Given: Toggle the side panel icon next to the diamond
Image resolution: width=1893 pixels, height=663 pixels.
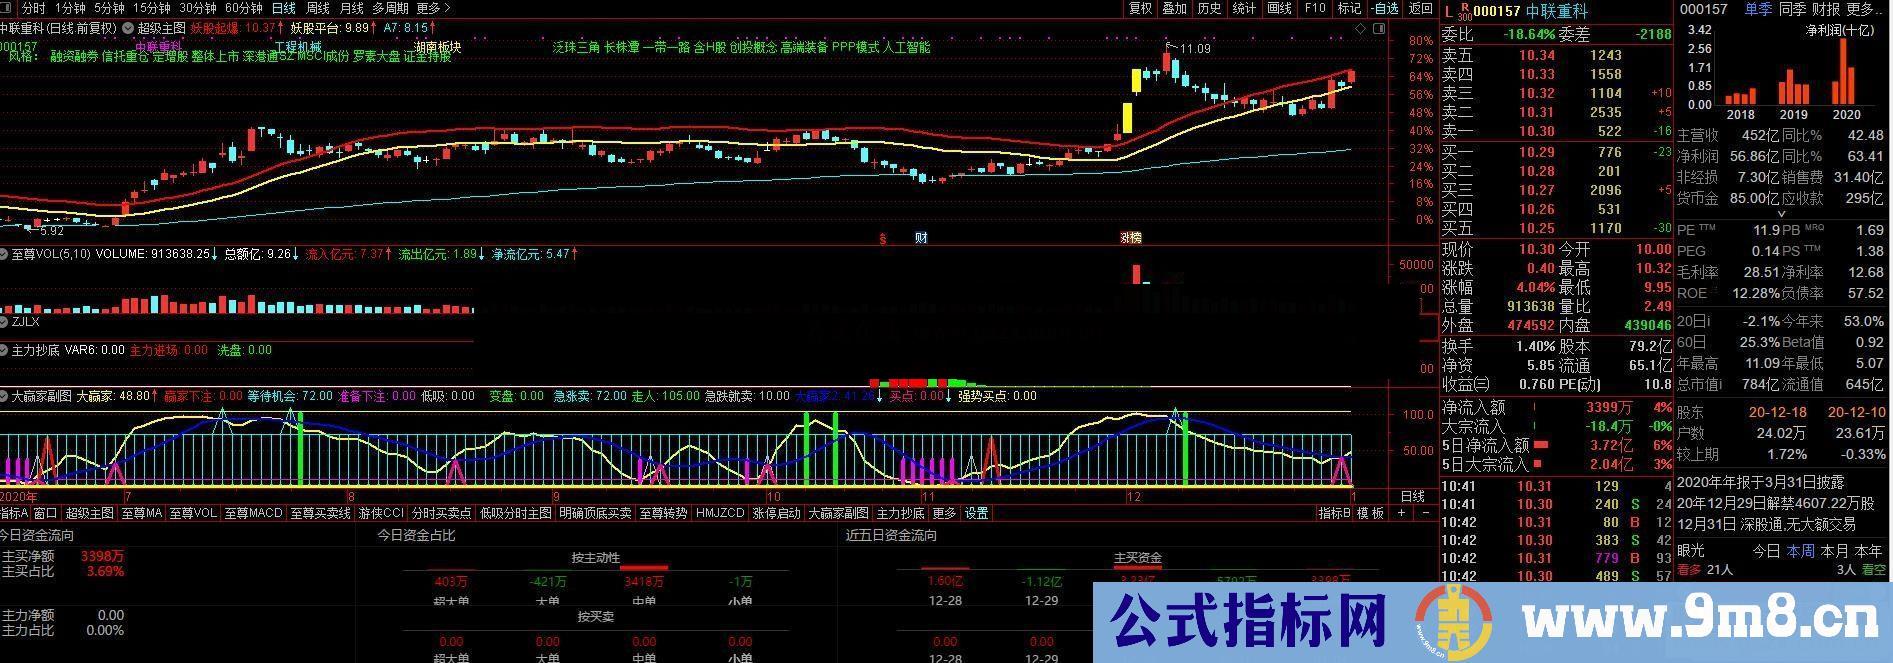Looking at the screenshot, I should (1379, 28).
